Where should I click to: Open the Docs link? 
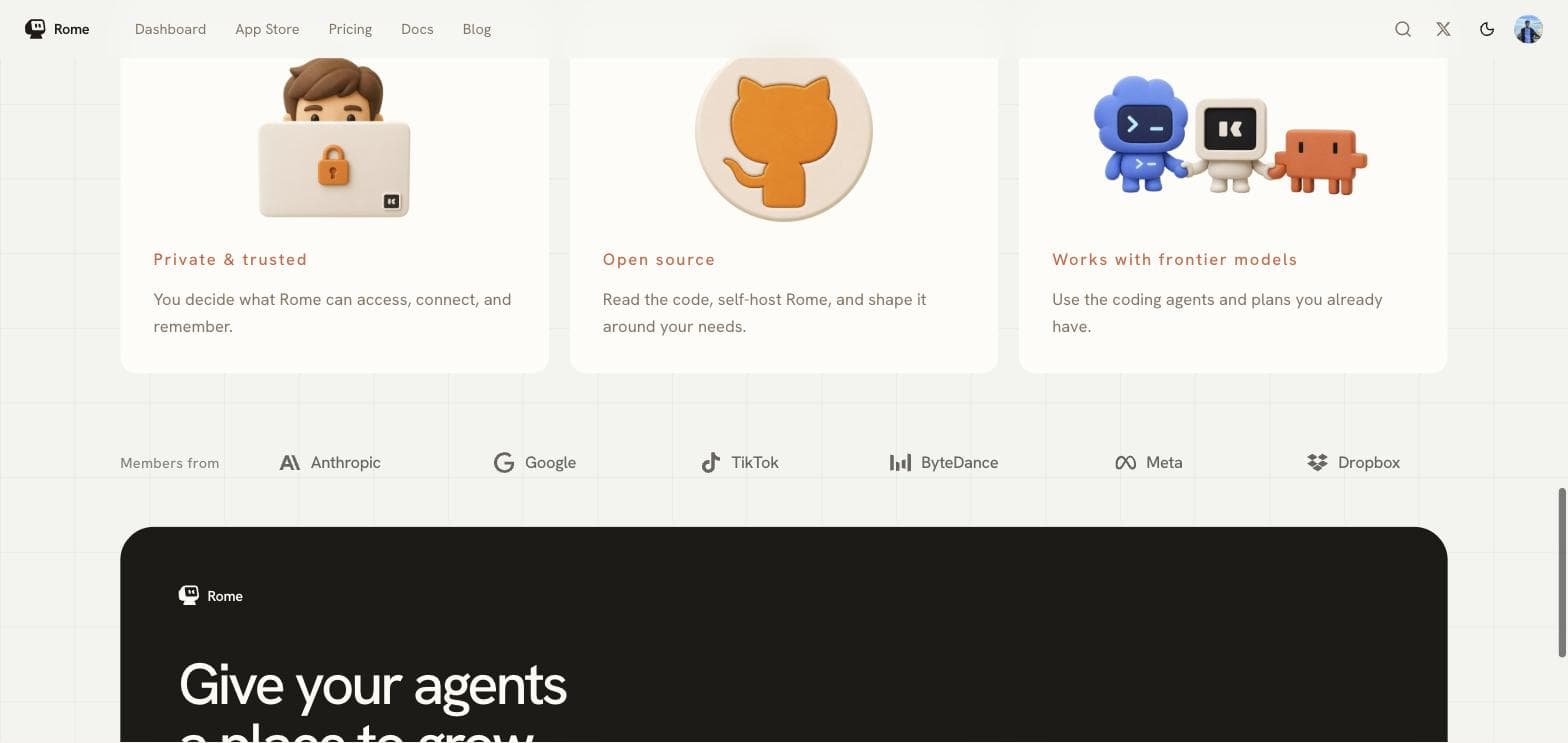pyautogui.click(x=417, y=29)
